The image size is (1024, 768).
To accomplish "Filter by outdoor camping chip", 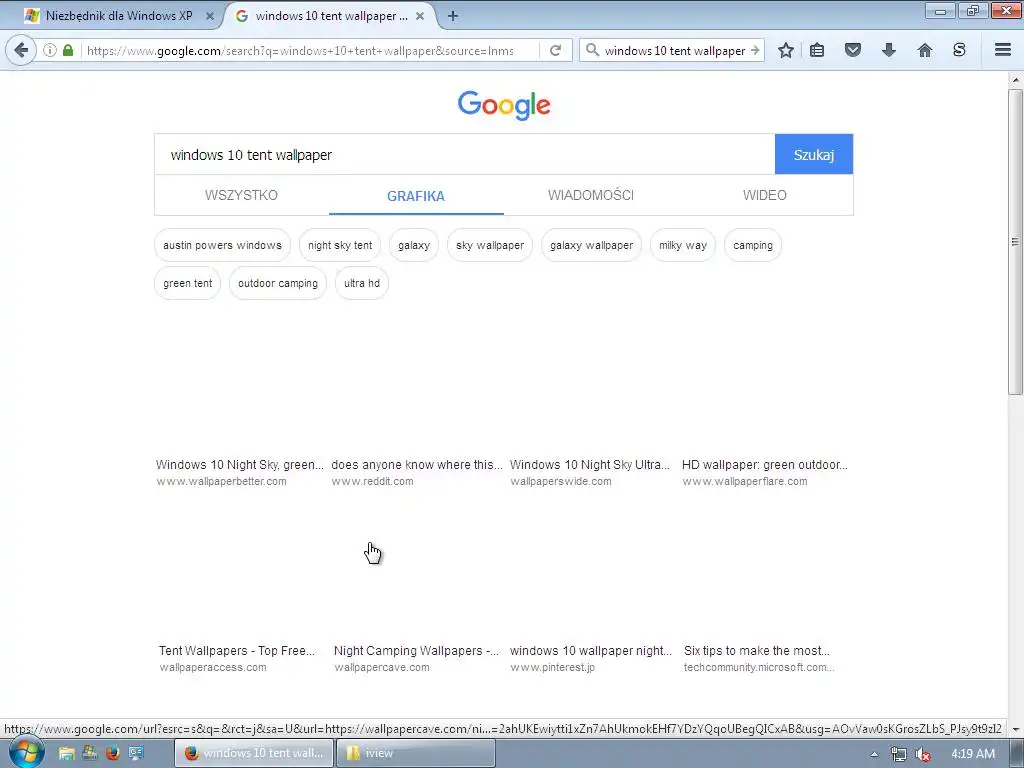I will coord(278,283).
